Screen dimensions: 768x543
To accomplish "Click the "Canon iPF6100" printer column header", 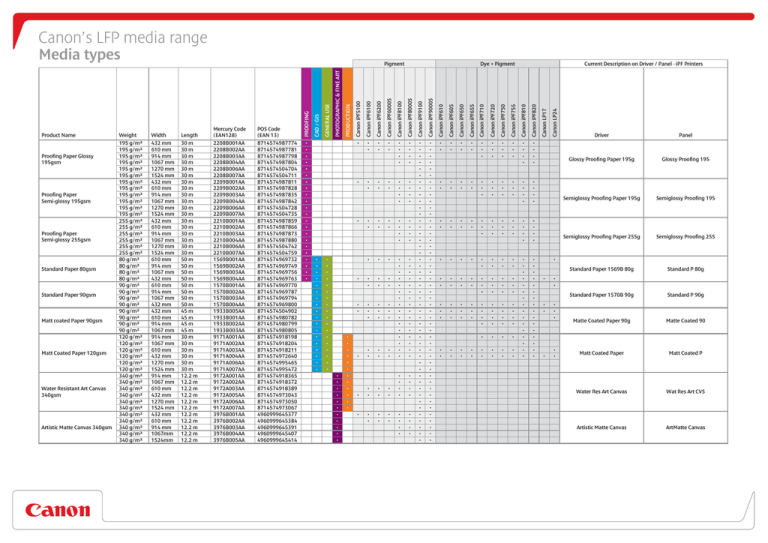I will 368,119.
